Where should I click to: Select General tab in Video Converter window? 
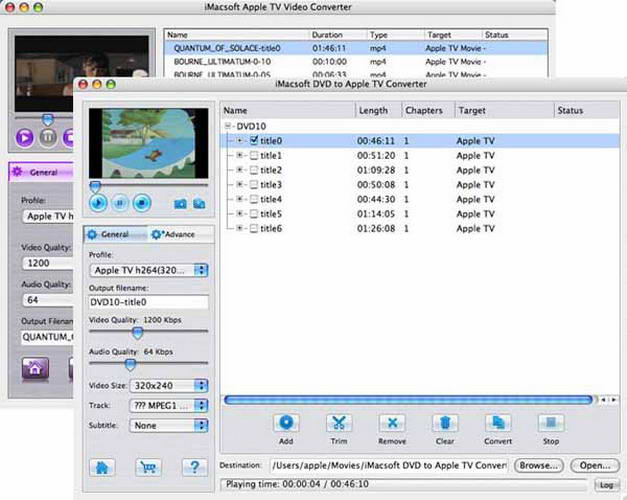(x=41, y=172)
